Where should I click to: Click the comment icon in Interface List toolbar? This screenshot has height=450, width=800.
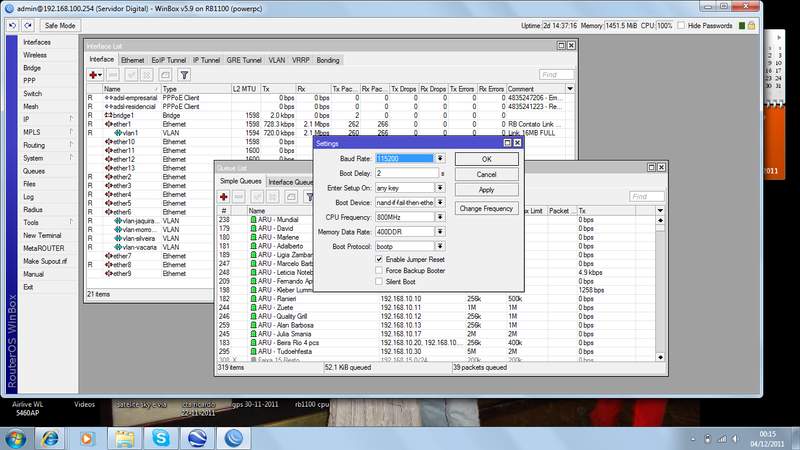point(165,75)
